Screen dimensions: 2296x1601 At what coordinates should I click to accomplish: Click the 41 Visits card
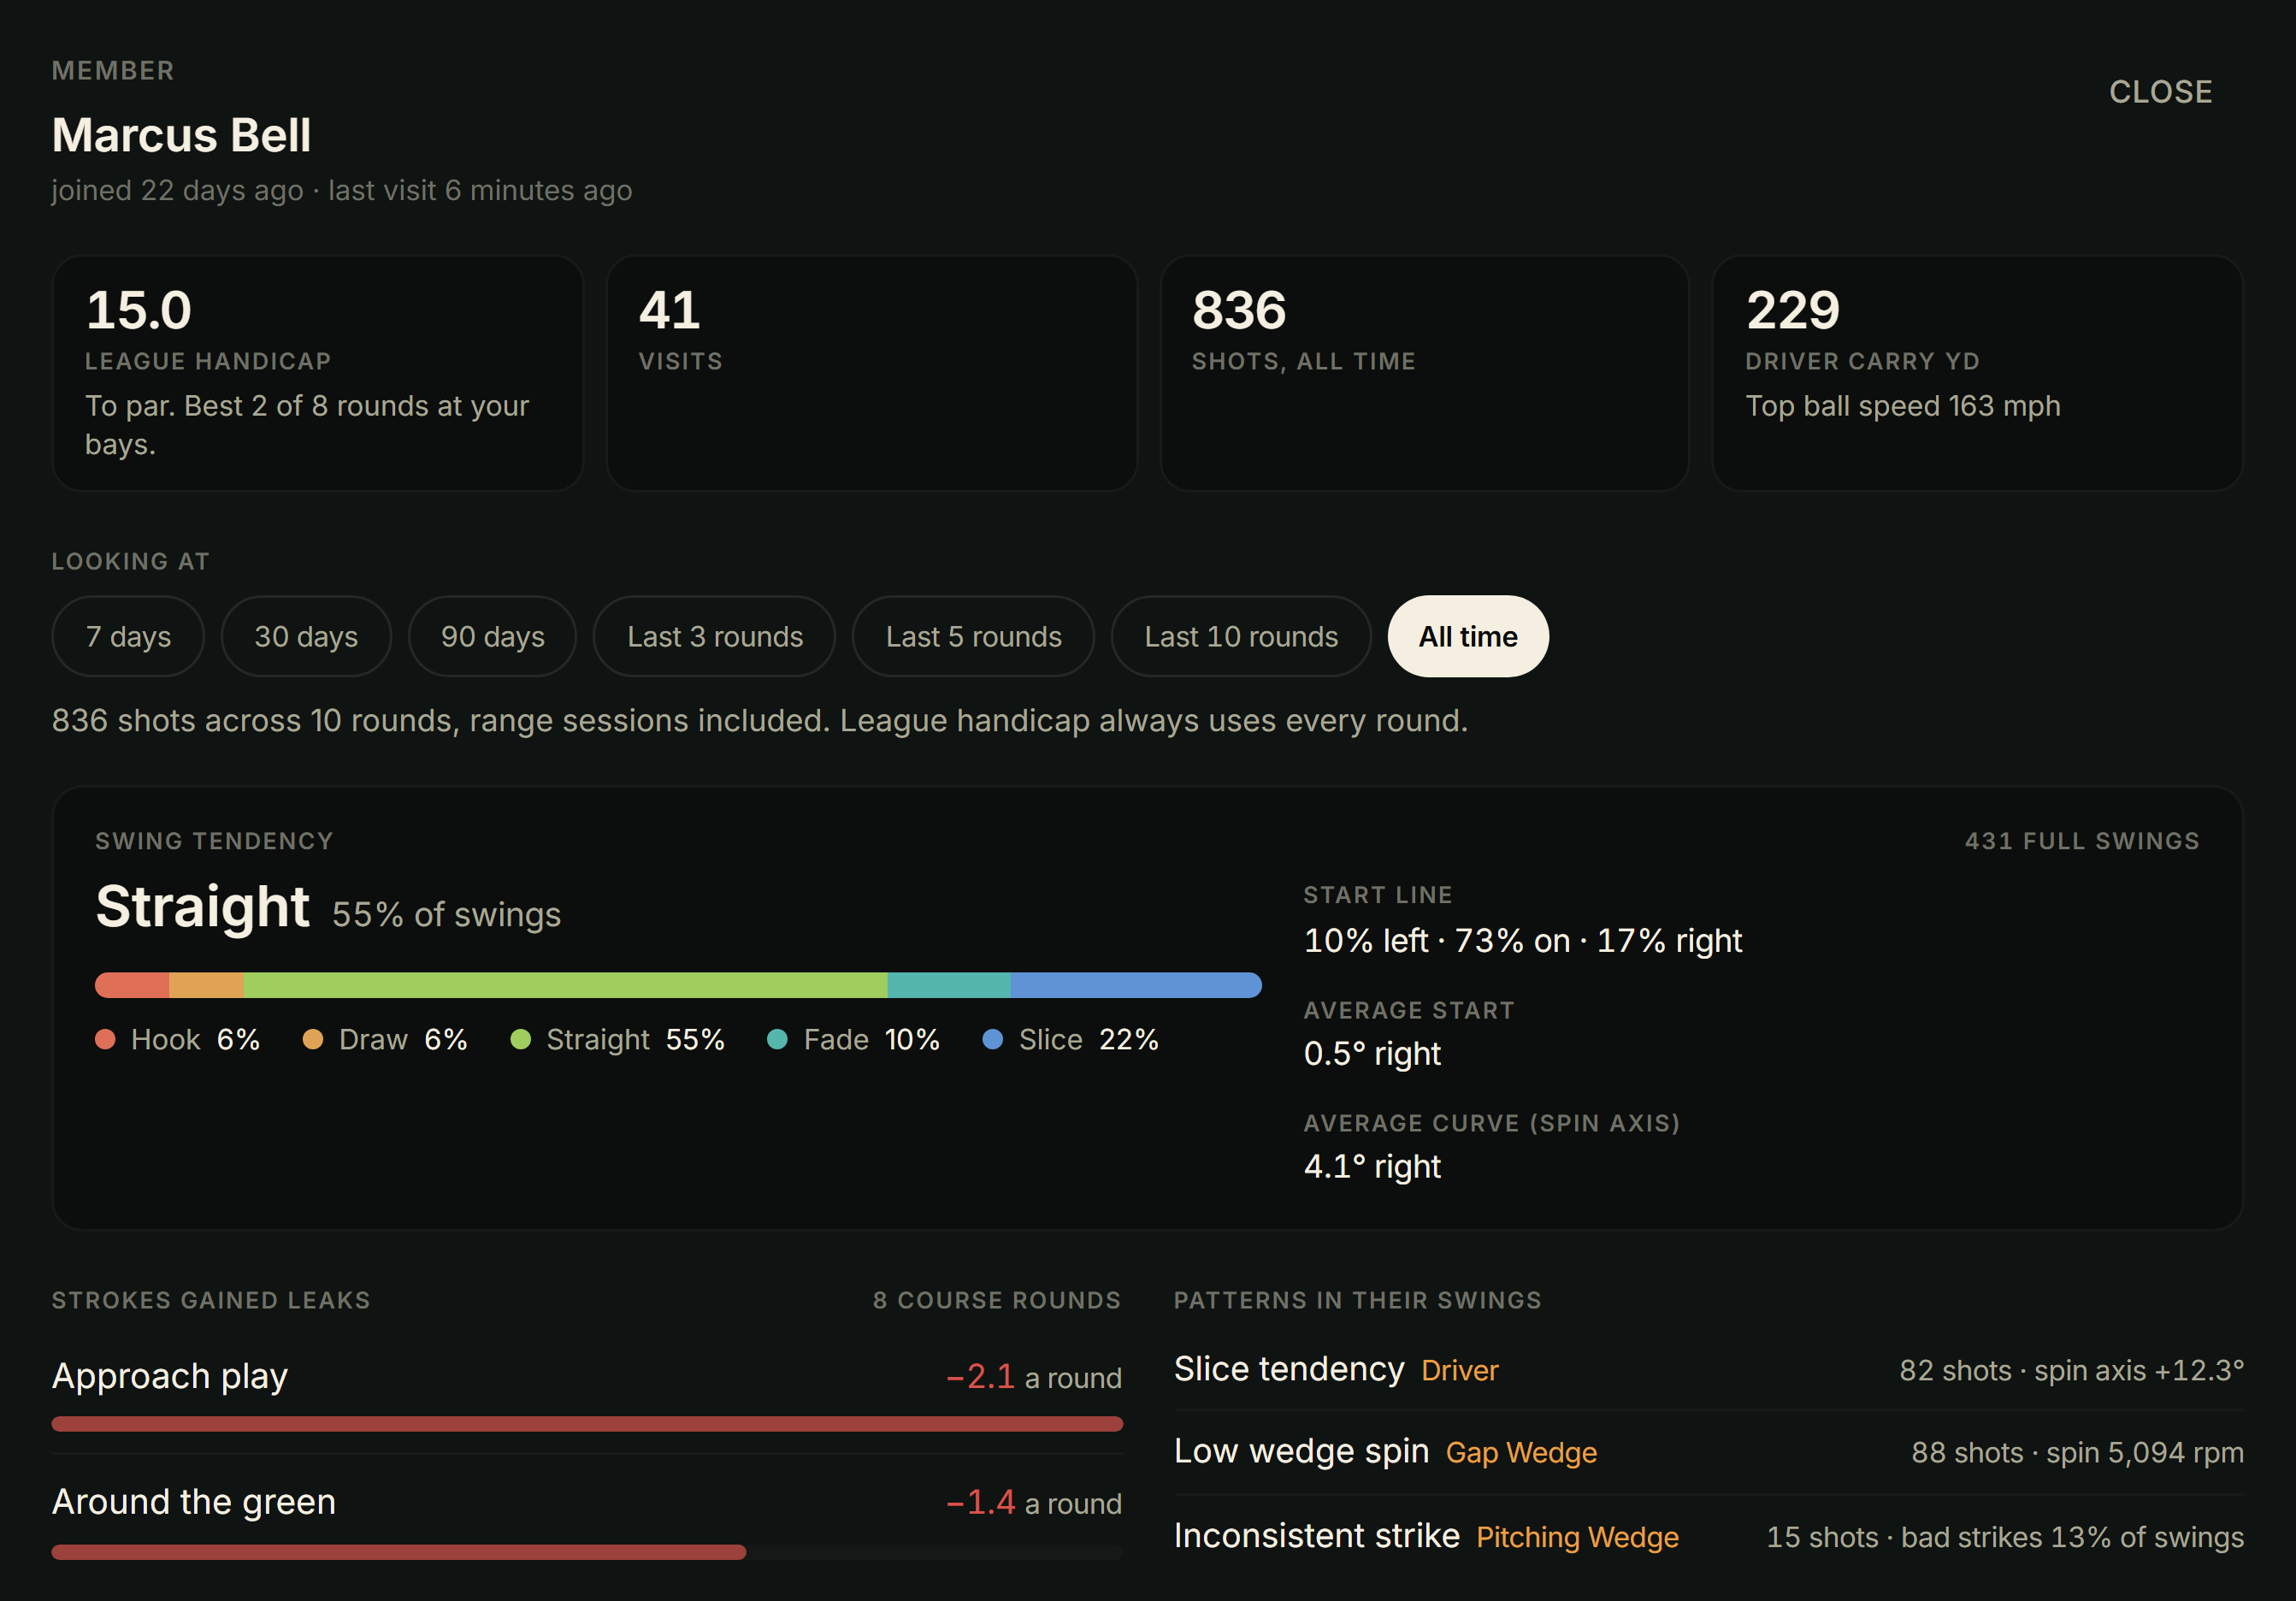[x=871, y=373]
